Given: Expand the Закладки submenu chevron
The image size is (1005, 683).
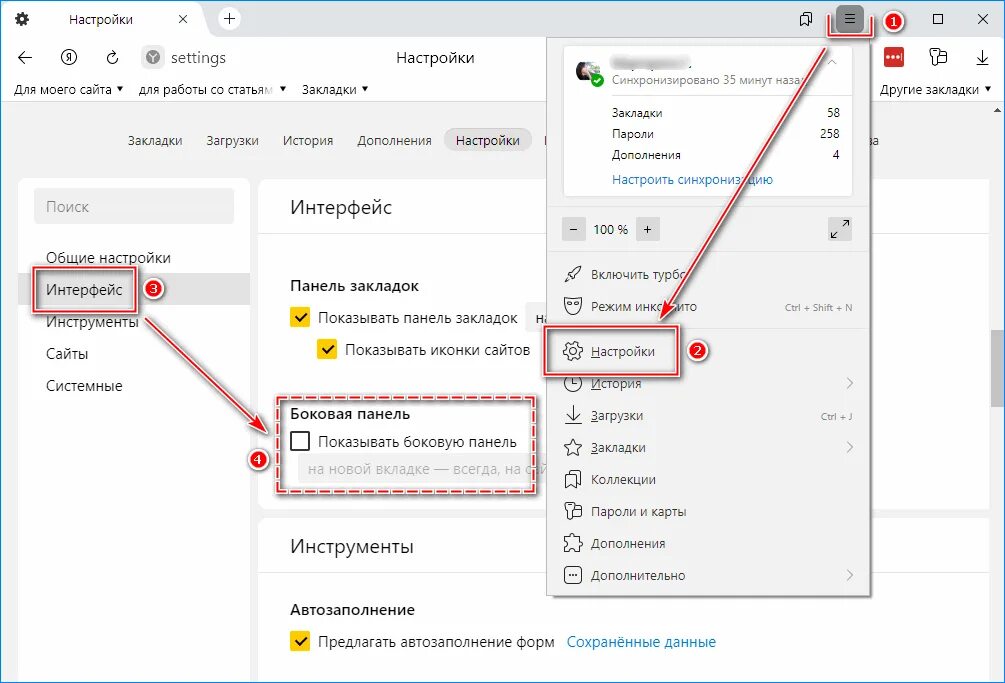Looking at the screenshot, I should click(x=850, y=447).
